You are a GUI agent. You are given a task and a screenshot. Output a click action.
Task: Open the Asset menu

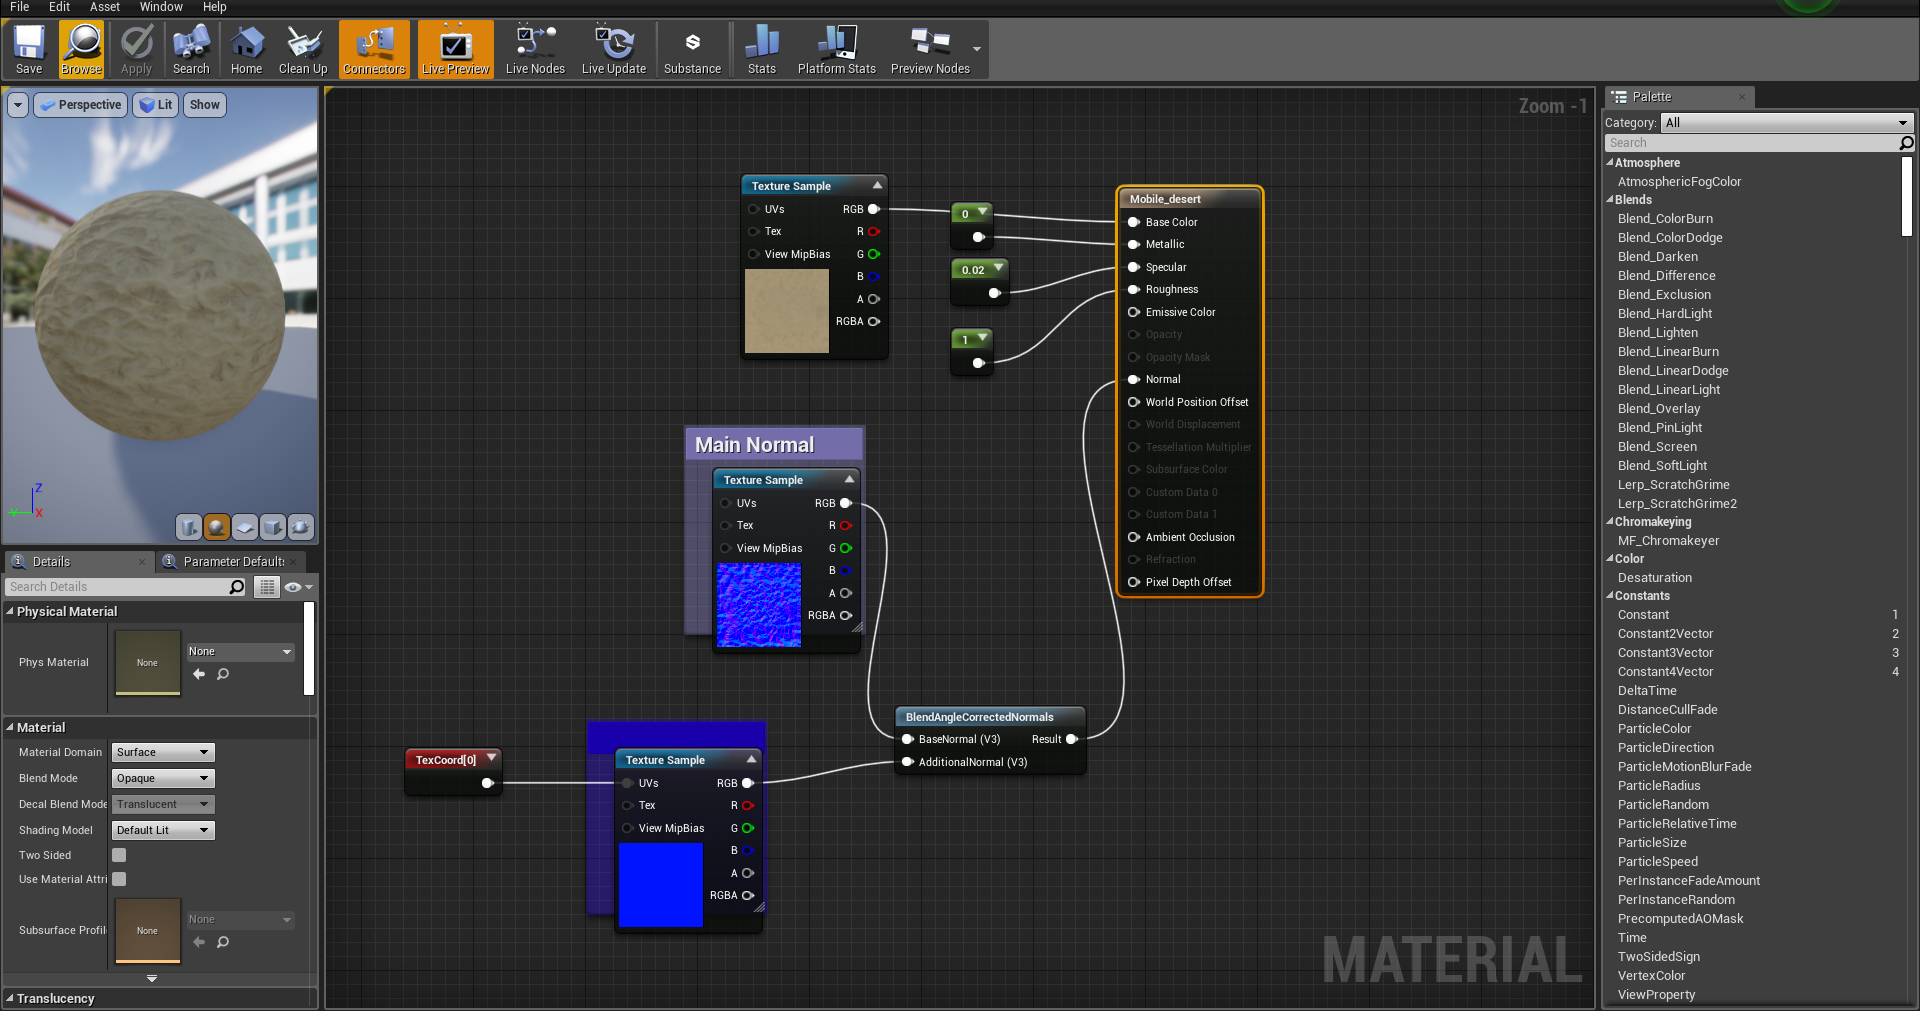click(104, 7)
